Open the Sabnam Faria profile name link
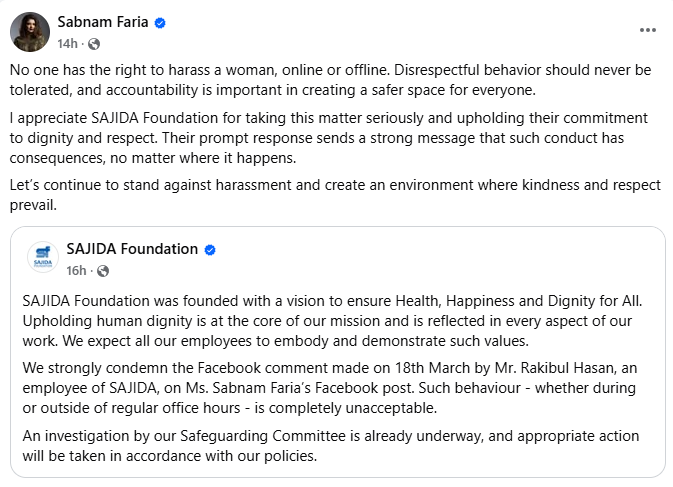Image resolution: width=673 pixels, height=487 pixels. [x=103, y=22]
